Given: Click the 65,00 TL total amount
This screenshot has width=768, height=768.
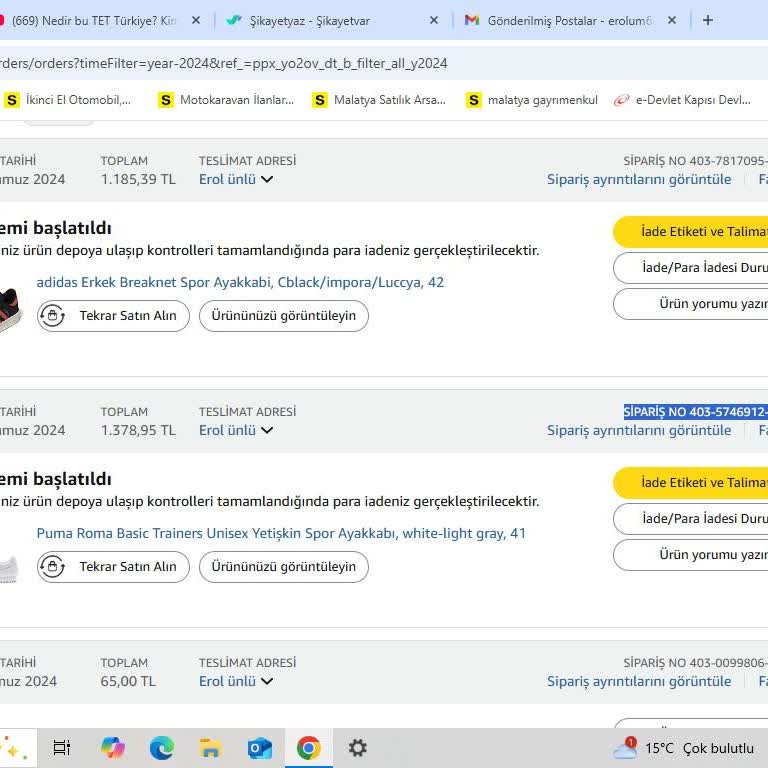Looking at the screenshot, I should pyautogui.click(x=128, y=681).
